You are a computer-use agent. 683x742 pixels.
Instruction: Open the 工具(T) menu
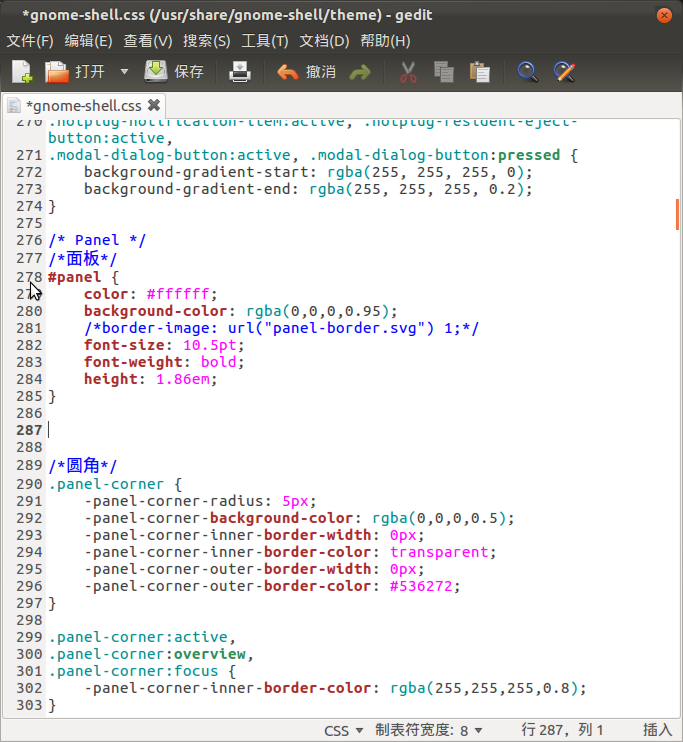[265, 41]
